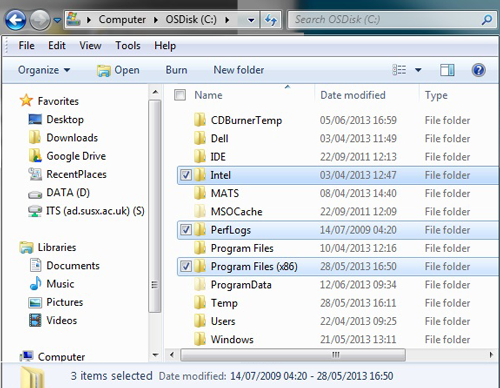
Task: Open the Edit menu
Action: pos(57,45)
